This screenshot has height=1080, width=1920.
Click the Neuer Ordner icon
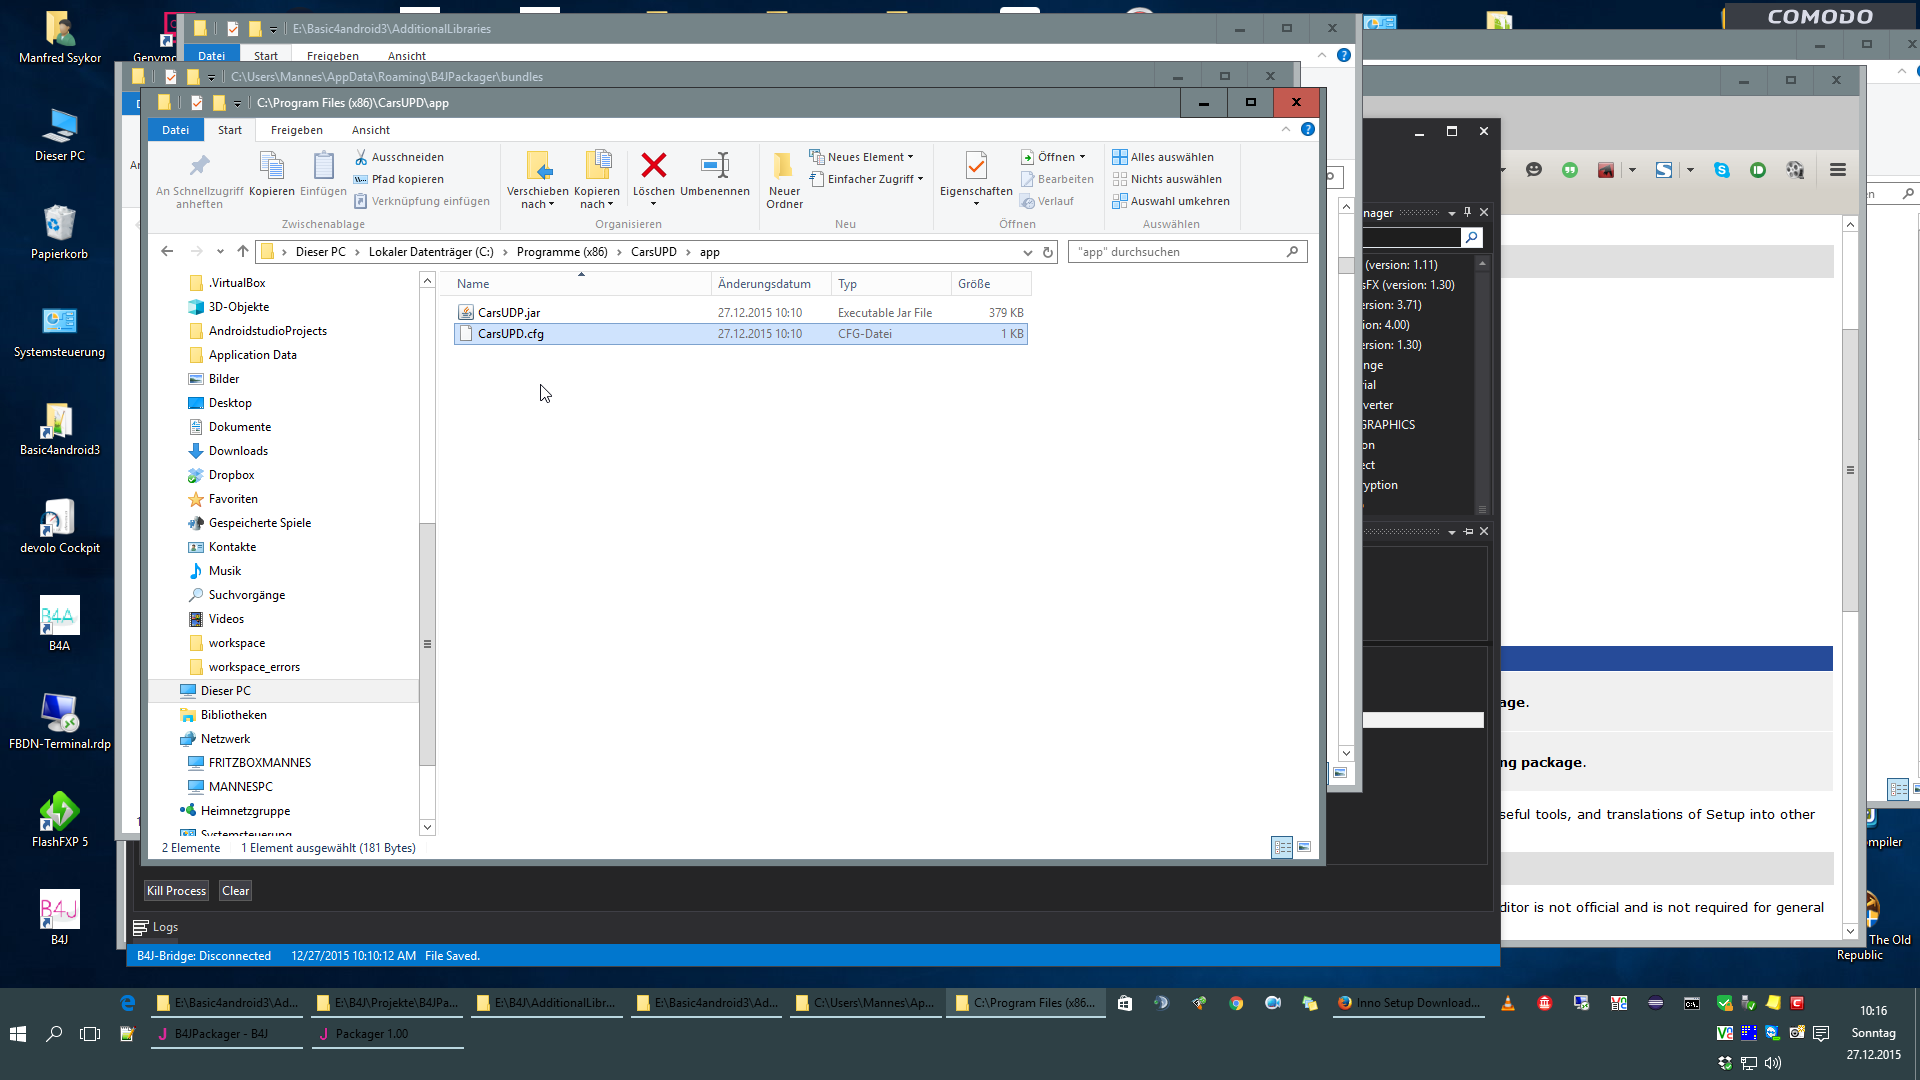[784, 165]
